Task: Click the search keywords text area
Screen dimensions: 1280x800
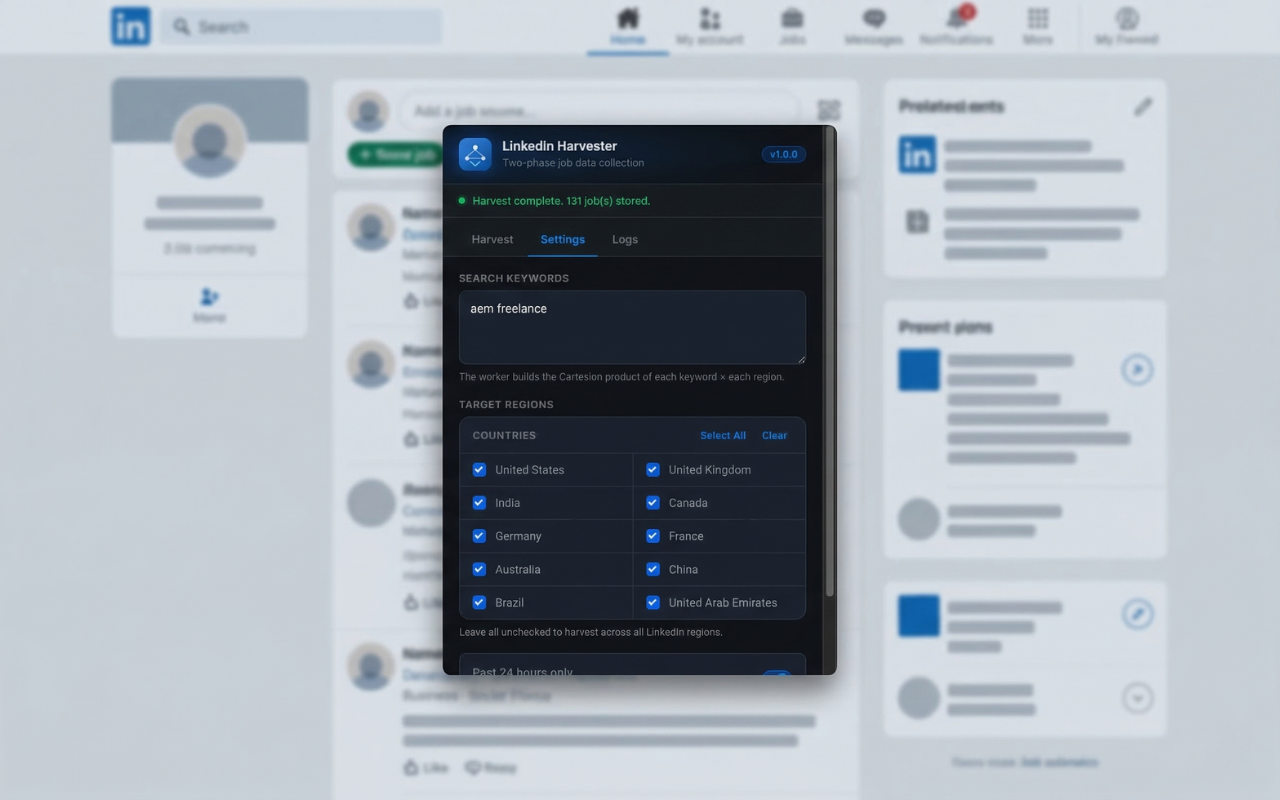Action: tap(632, 327)
